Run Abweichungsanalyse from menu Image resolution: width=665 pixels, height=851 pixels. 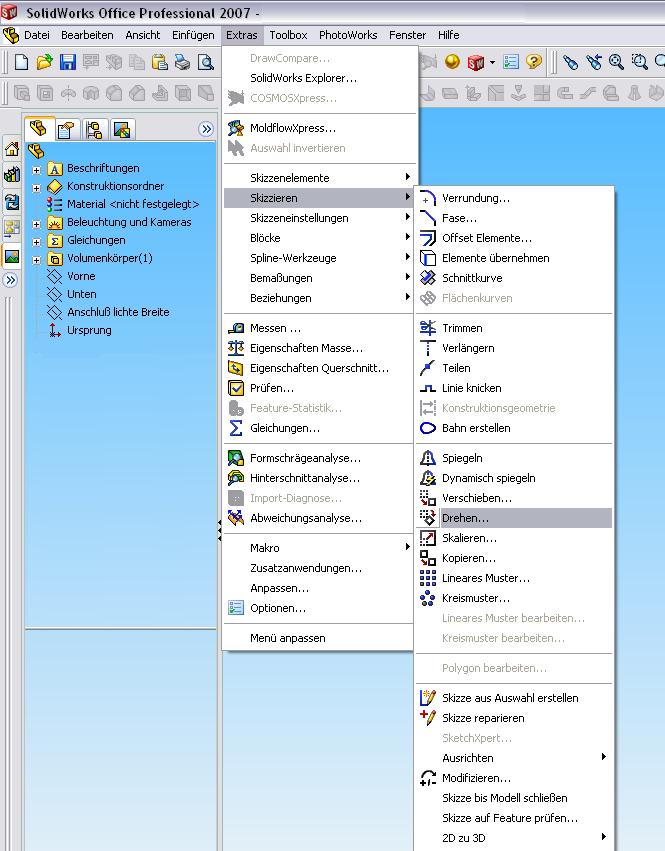point(320,518)
